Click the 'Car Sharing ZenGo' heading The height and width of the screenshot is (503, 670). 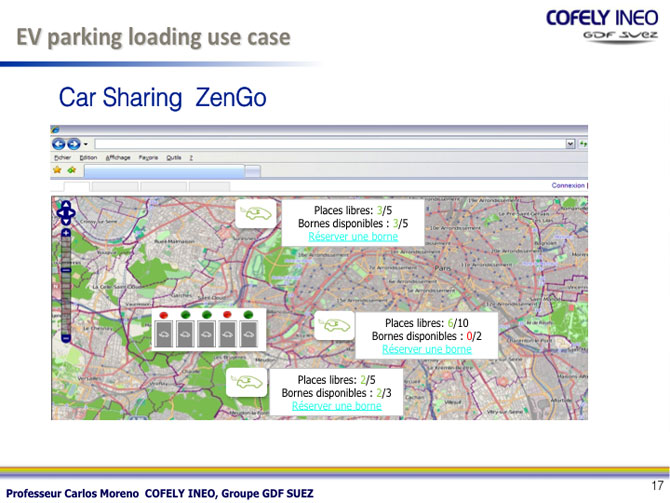click(162, 97)
